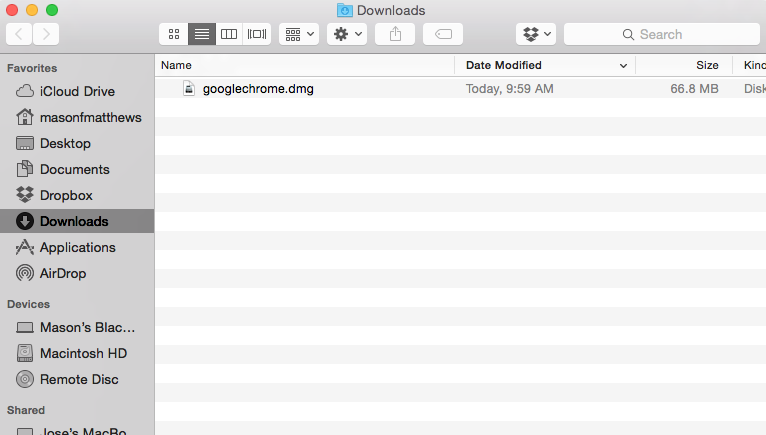Open the item arrangement dropdown
766x435 pixels.
pos(299,34)
